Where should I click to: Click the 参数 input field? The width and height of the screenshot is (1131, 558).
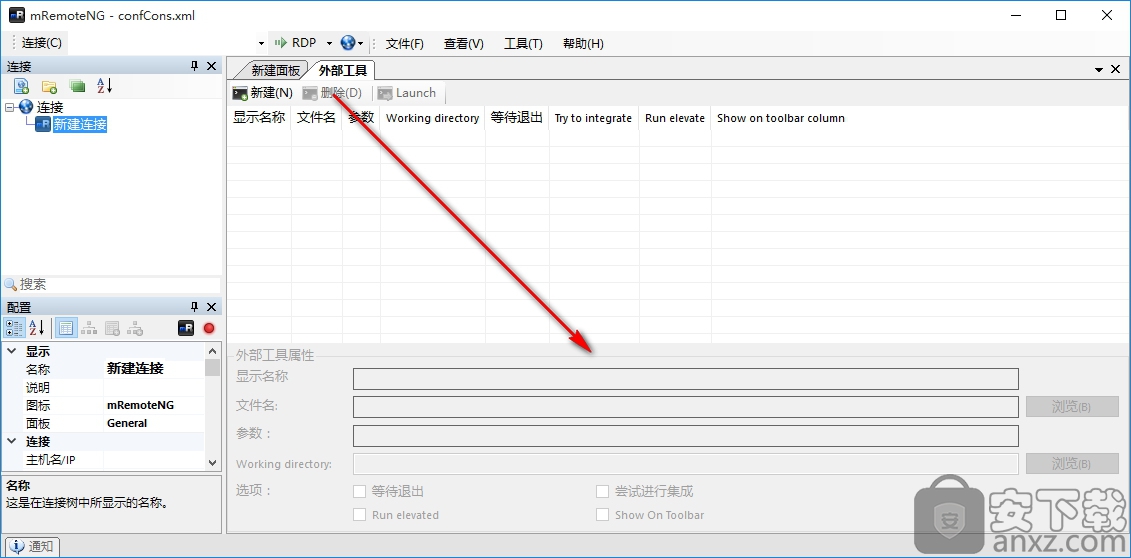click(685, 435)
